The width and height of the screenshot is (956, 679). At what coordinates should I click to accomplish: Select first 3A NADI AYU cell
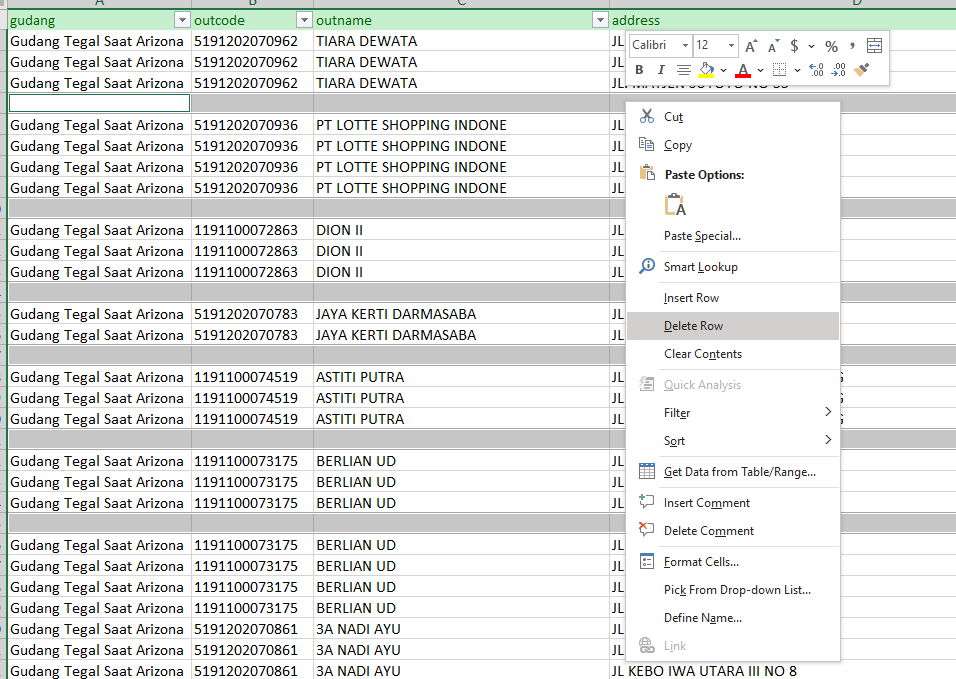click(462, 630)
